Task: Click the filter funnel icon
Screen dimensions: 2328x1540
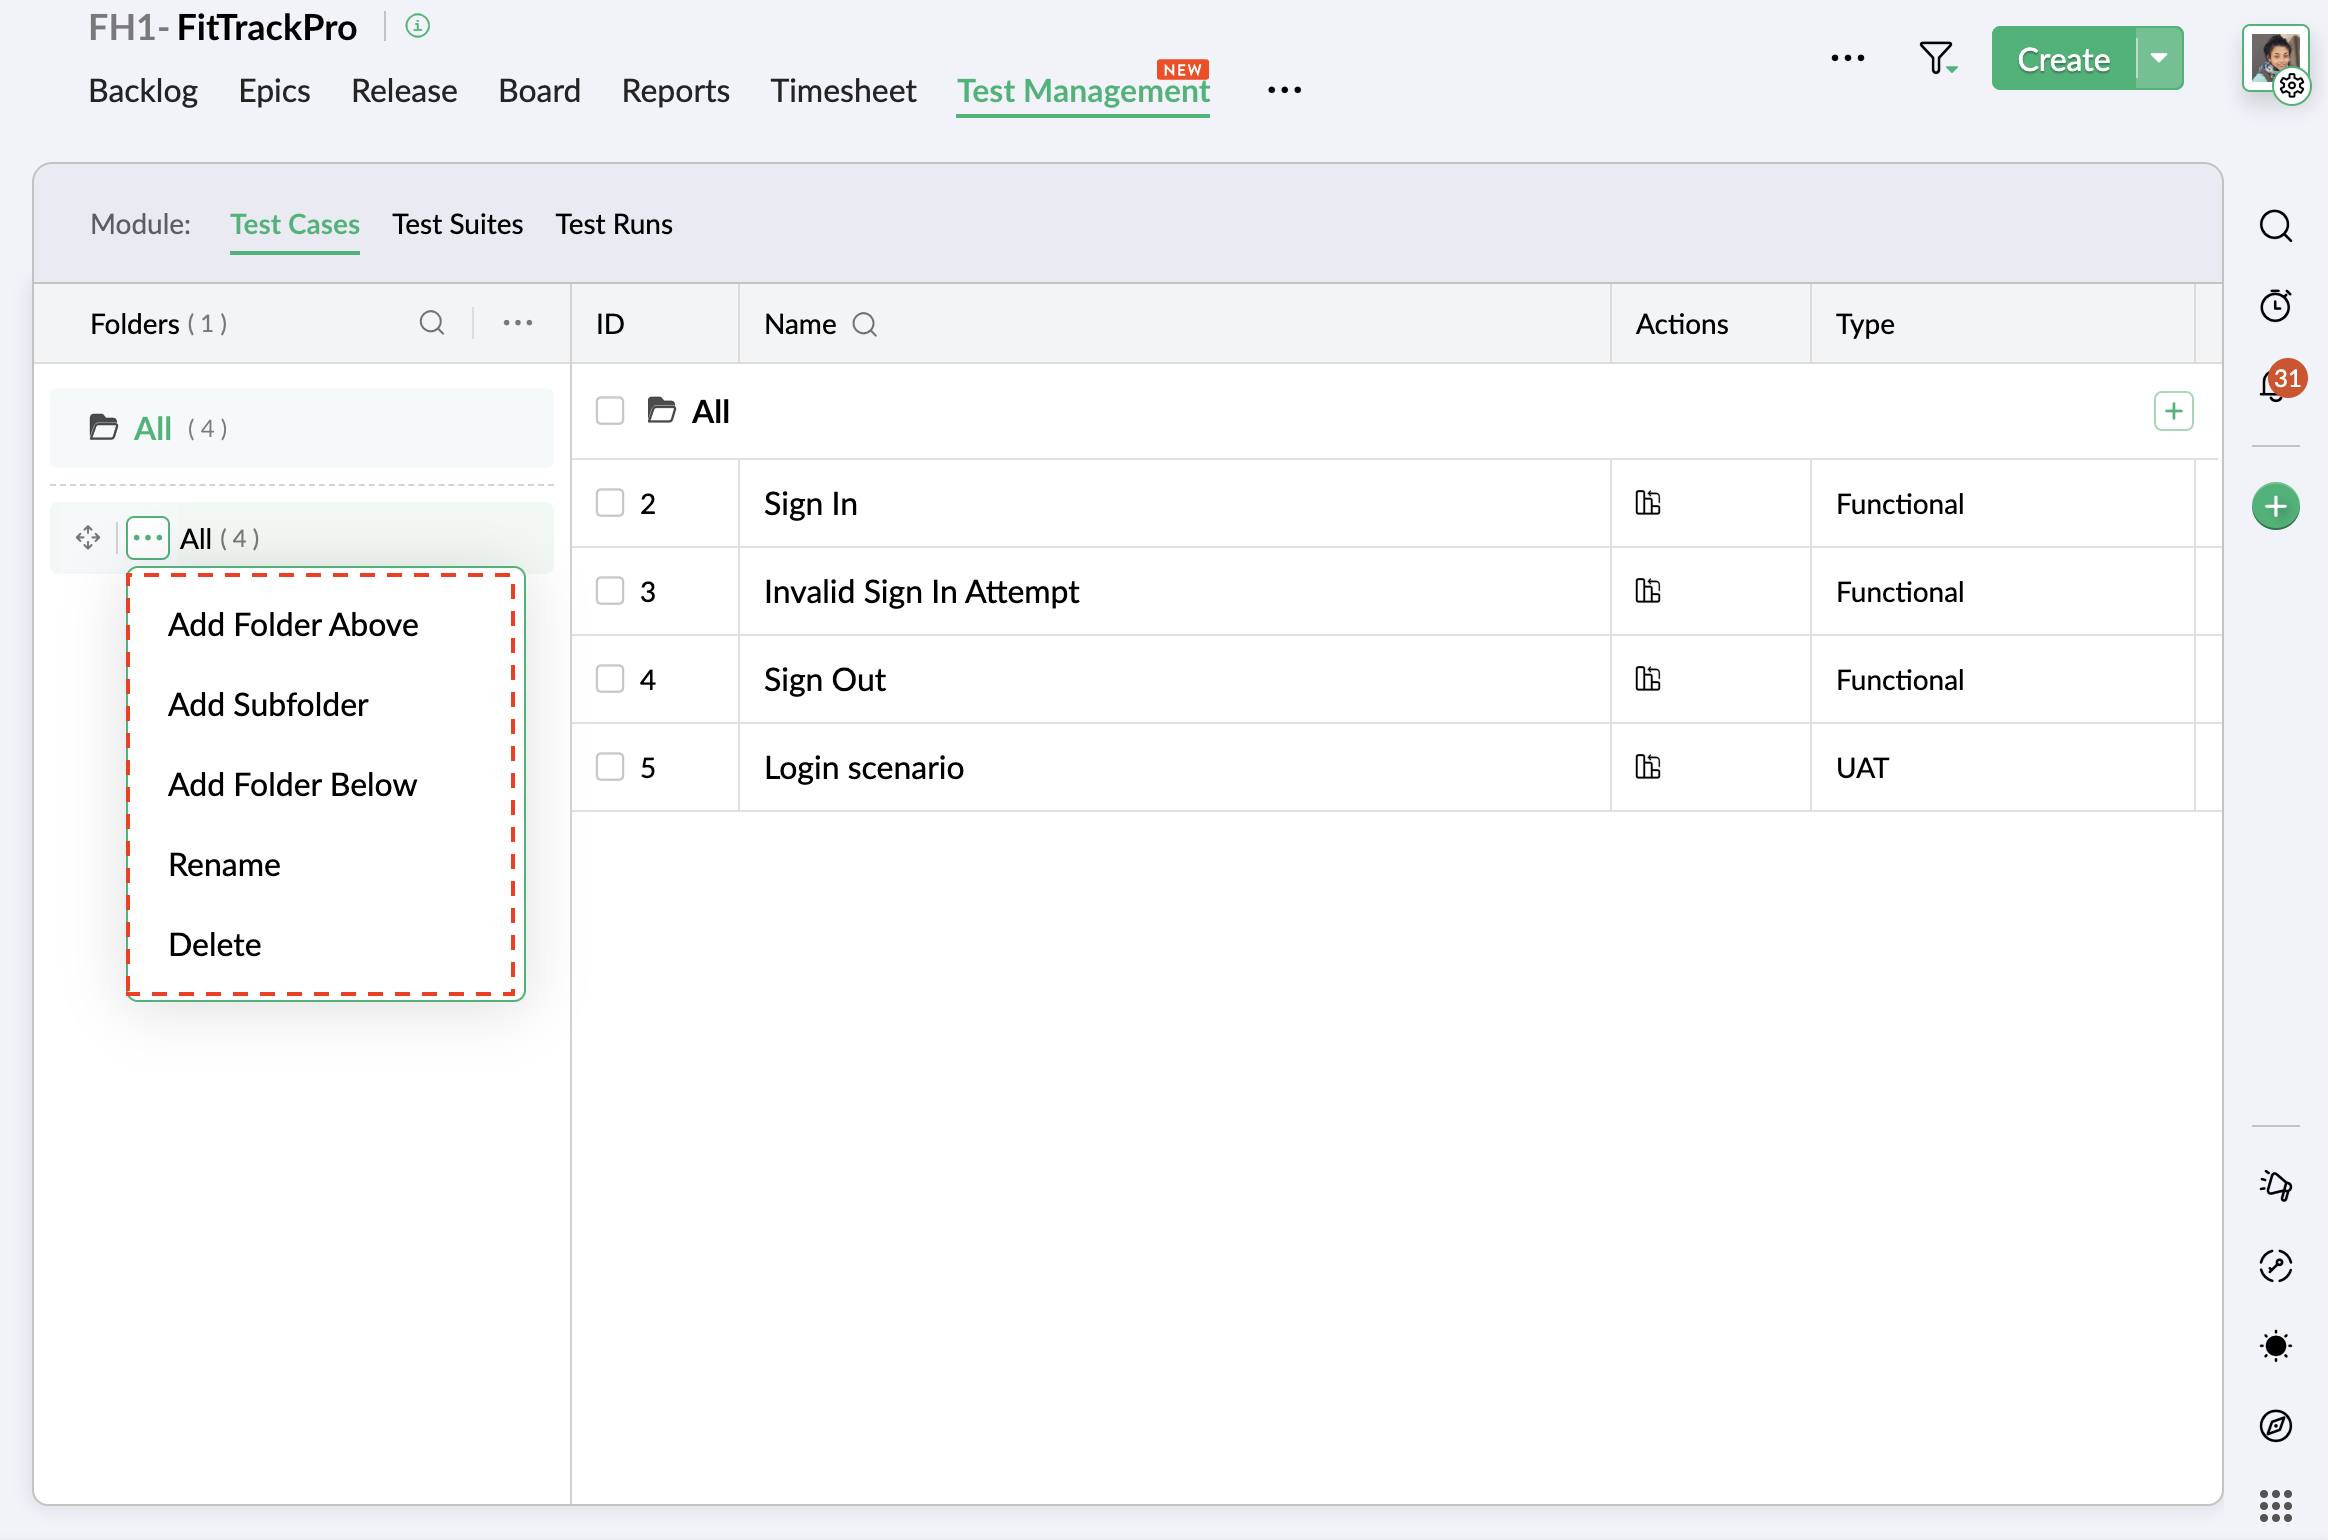Action: 1936,58
